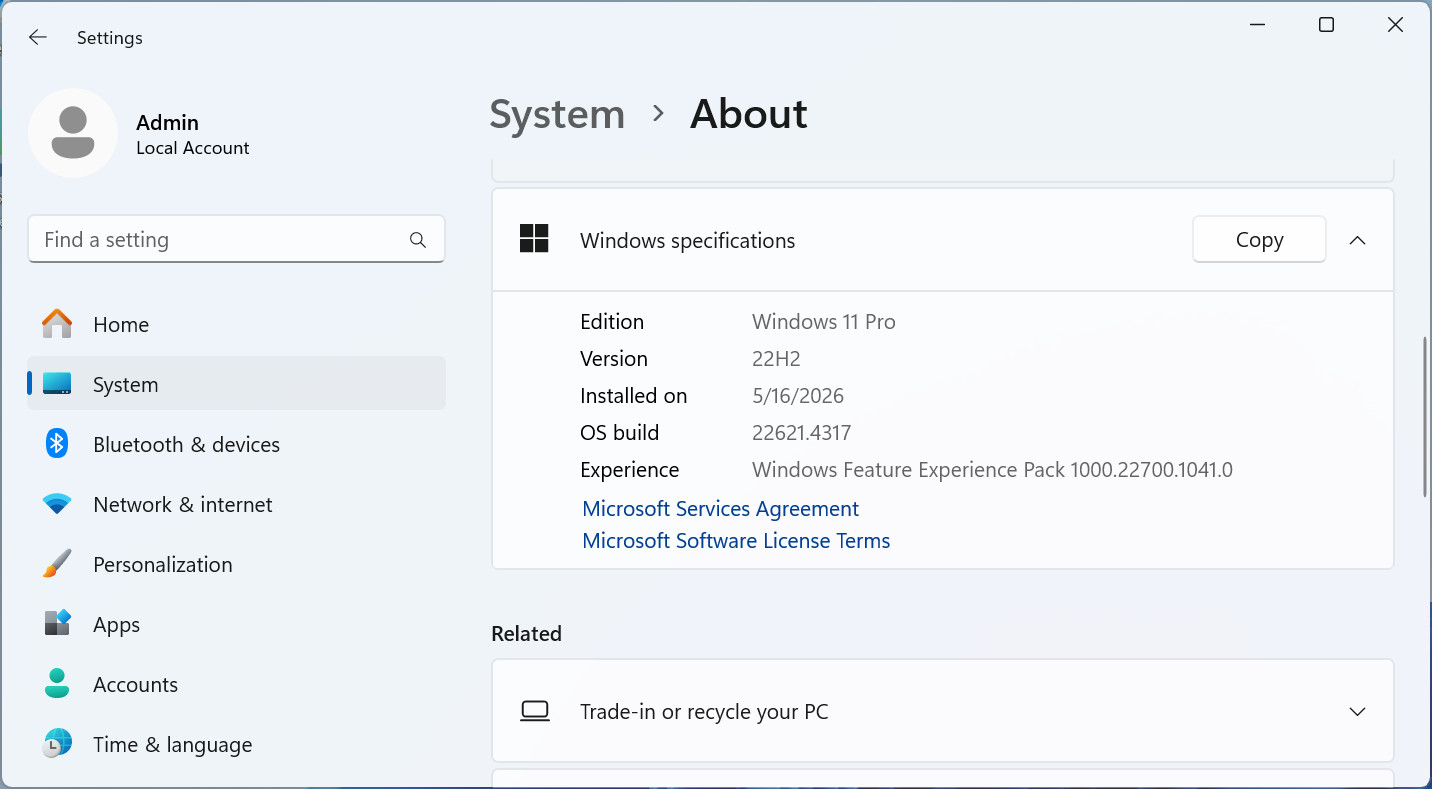
Task: Click the Find a setting field
Action: point(236,240)
